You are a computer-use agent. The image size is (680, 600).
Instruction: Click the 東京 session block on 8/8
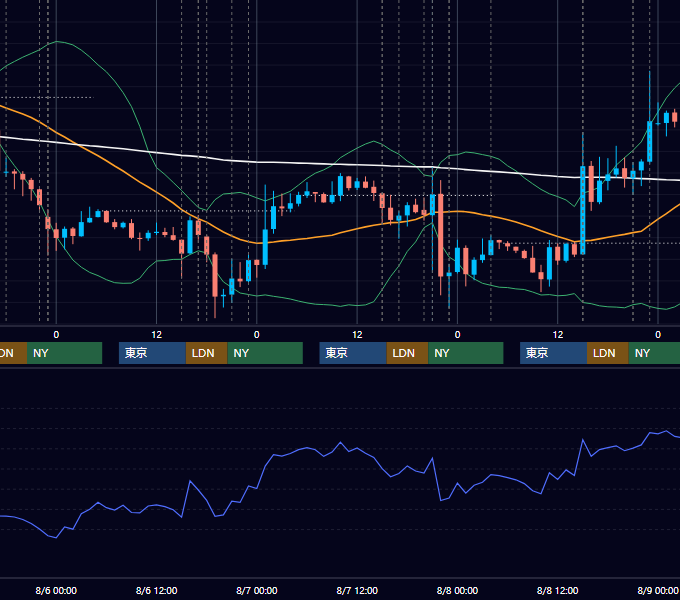pyautogui.click(x=553, y=353)
